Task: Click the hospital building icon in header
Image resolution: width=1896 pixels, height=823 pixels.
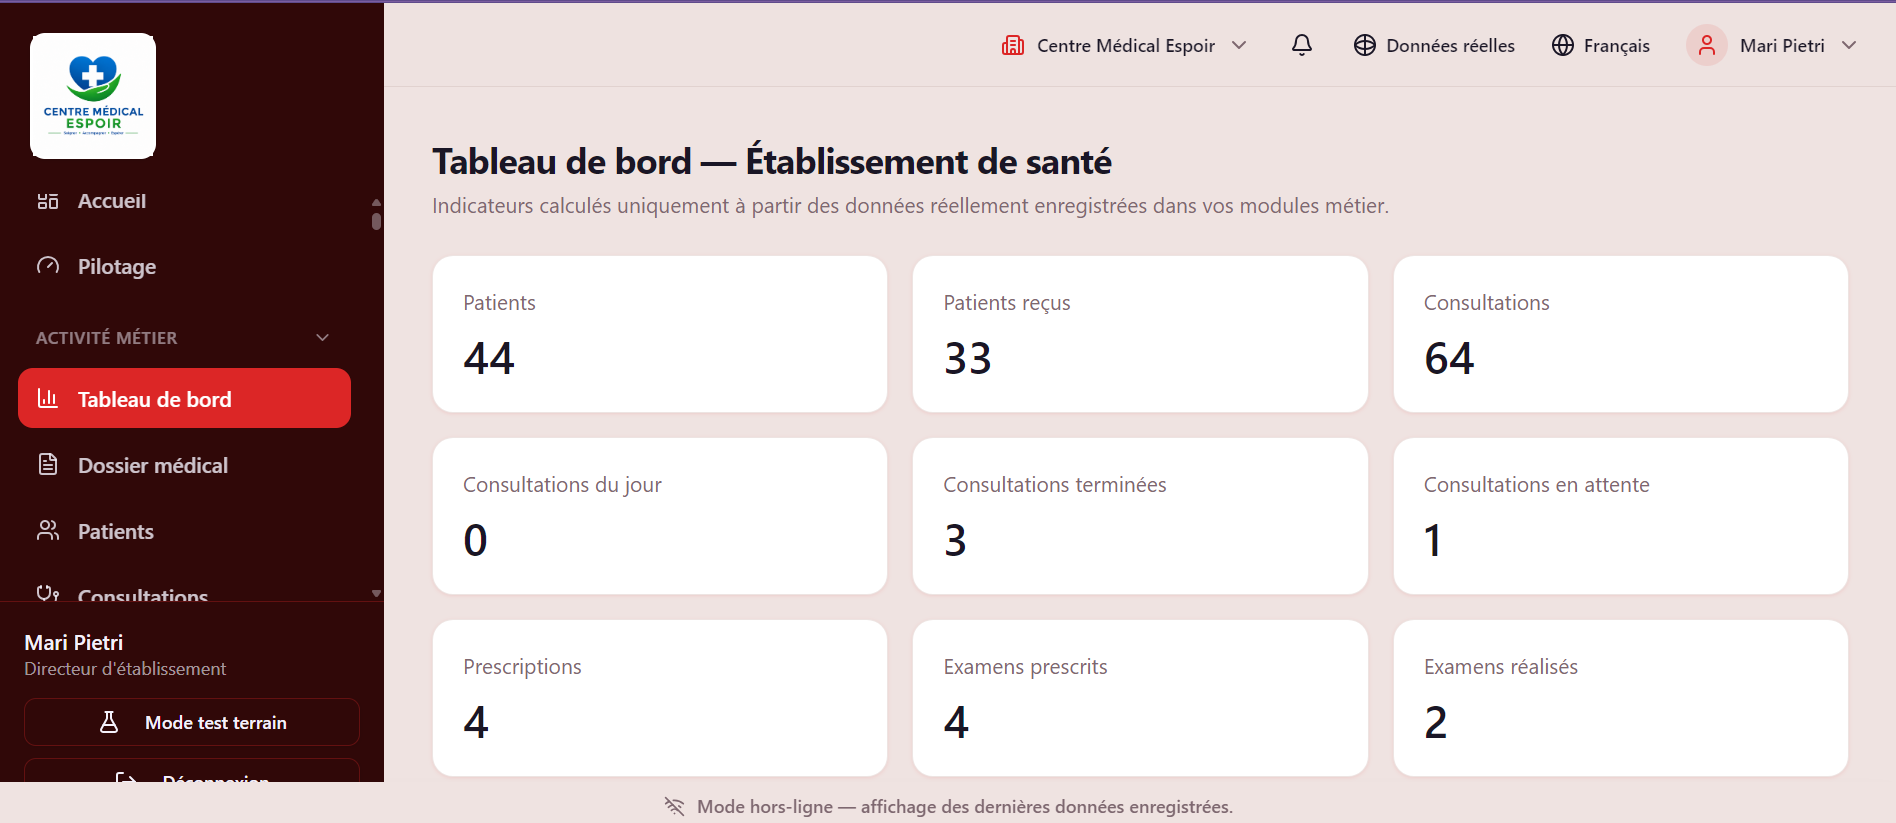Action: coord(1013,45)
